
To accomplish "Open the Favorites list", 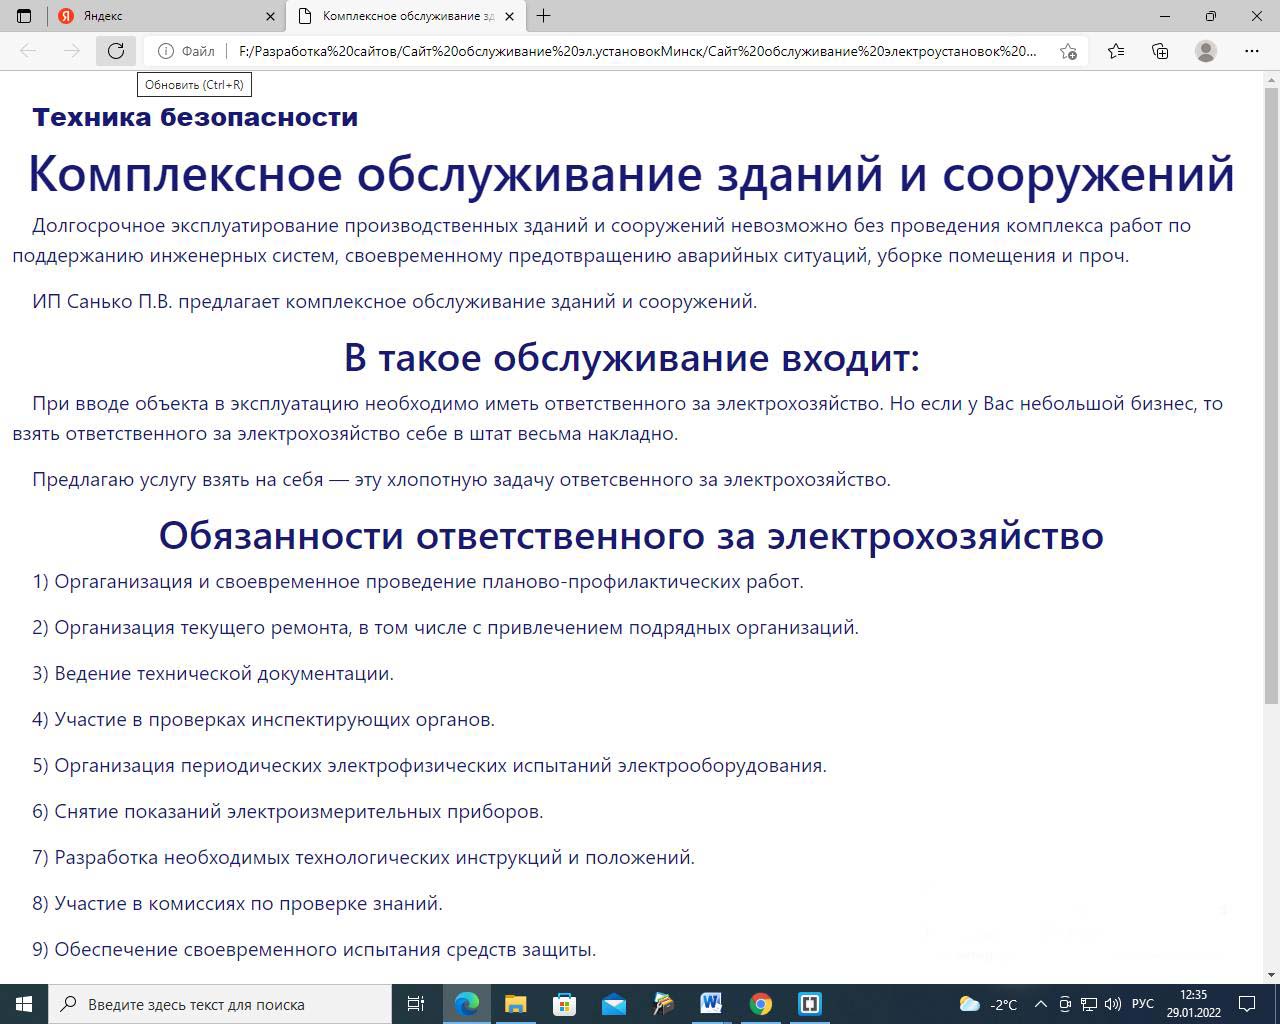I will pos(1116,51).
